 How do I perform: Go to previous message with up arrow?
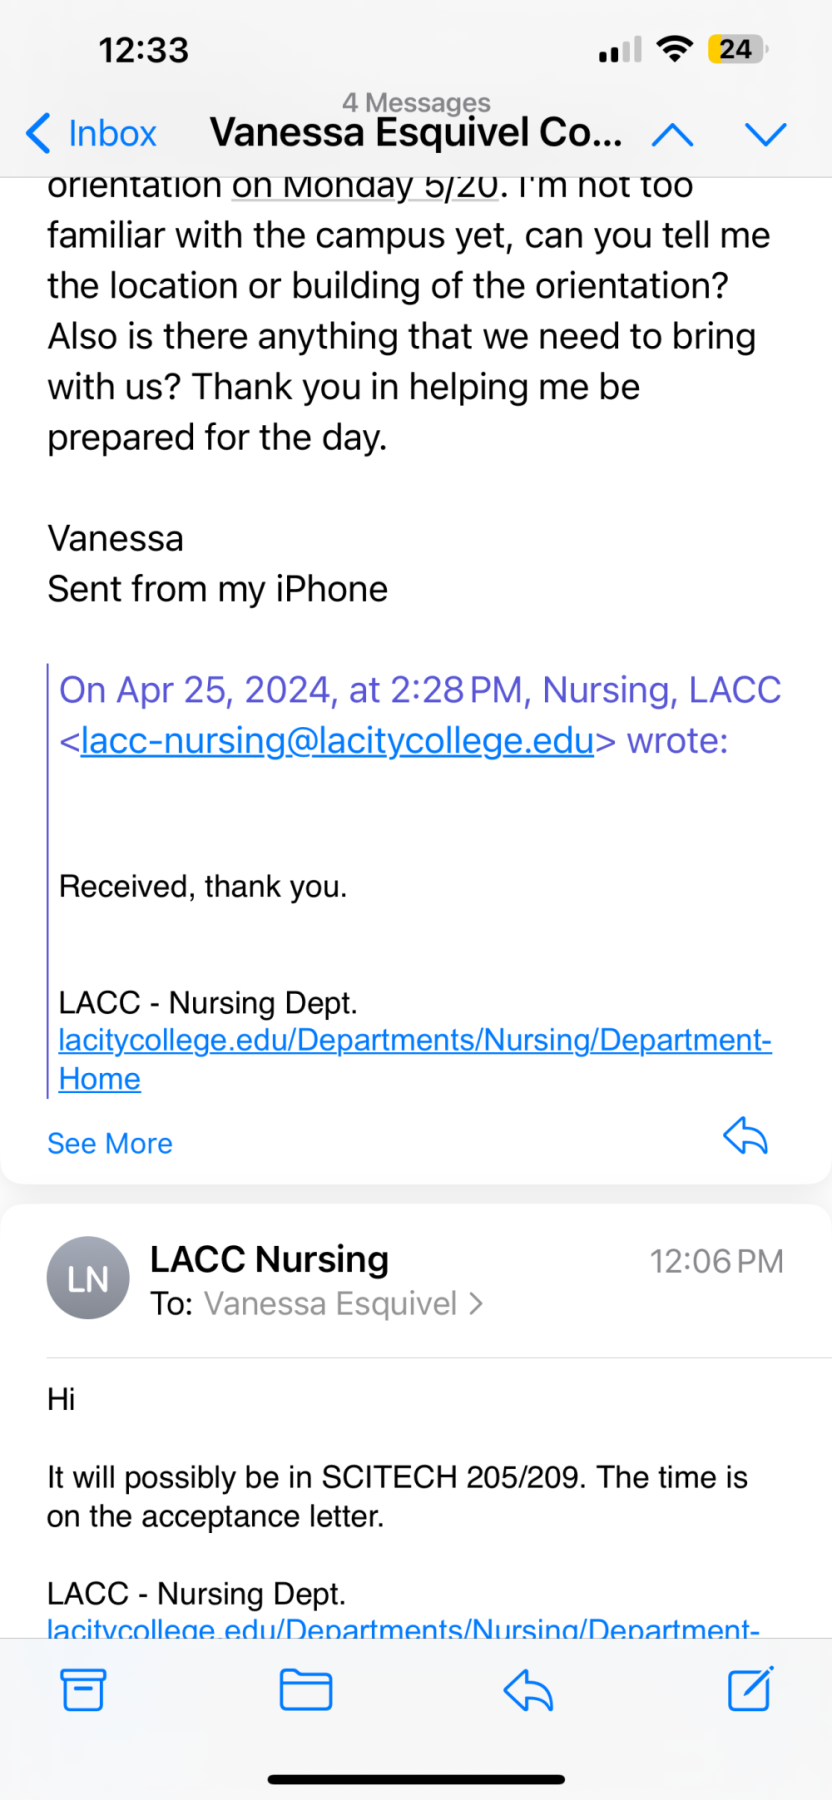pyautogui.click(x=673, y=134)
